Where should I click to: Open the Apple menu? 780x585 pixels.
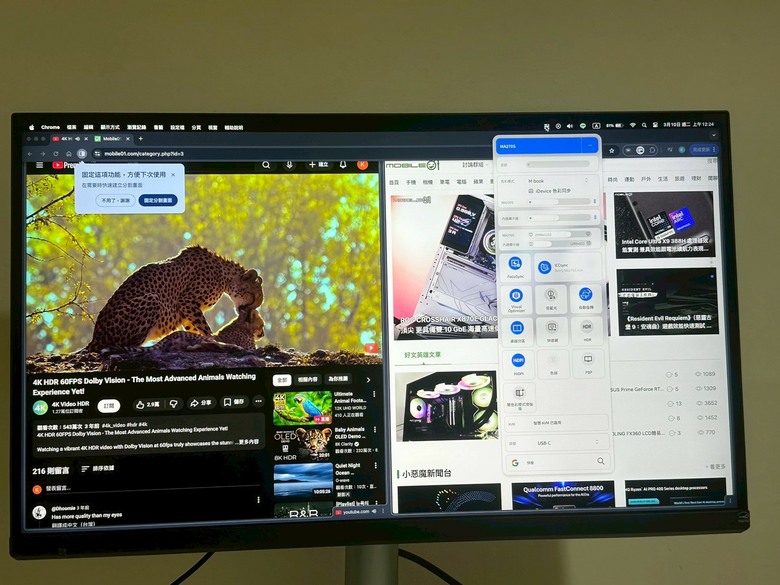[32, 127]
